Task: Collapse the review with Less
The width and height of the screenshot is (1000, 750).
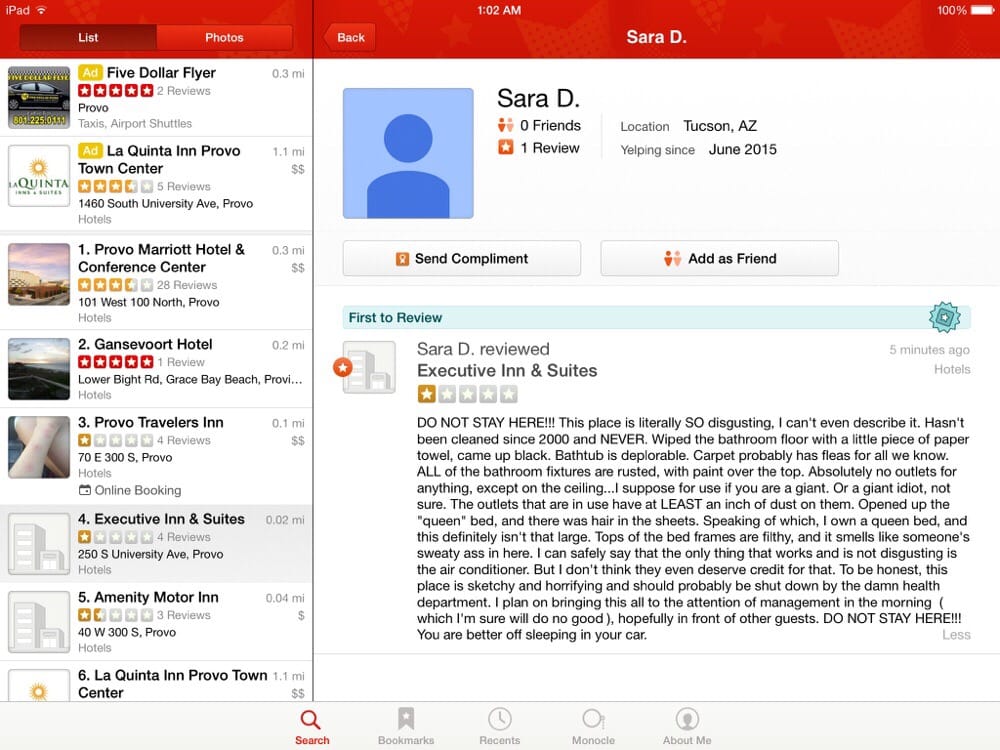Action: click(955, 635)
